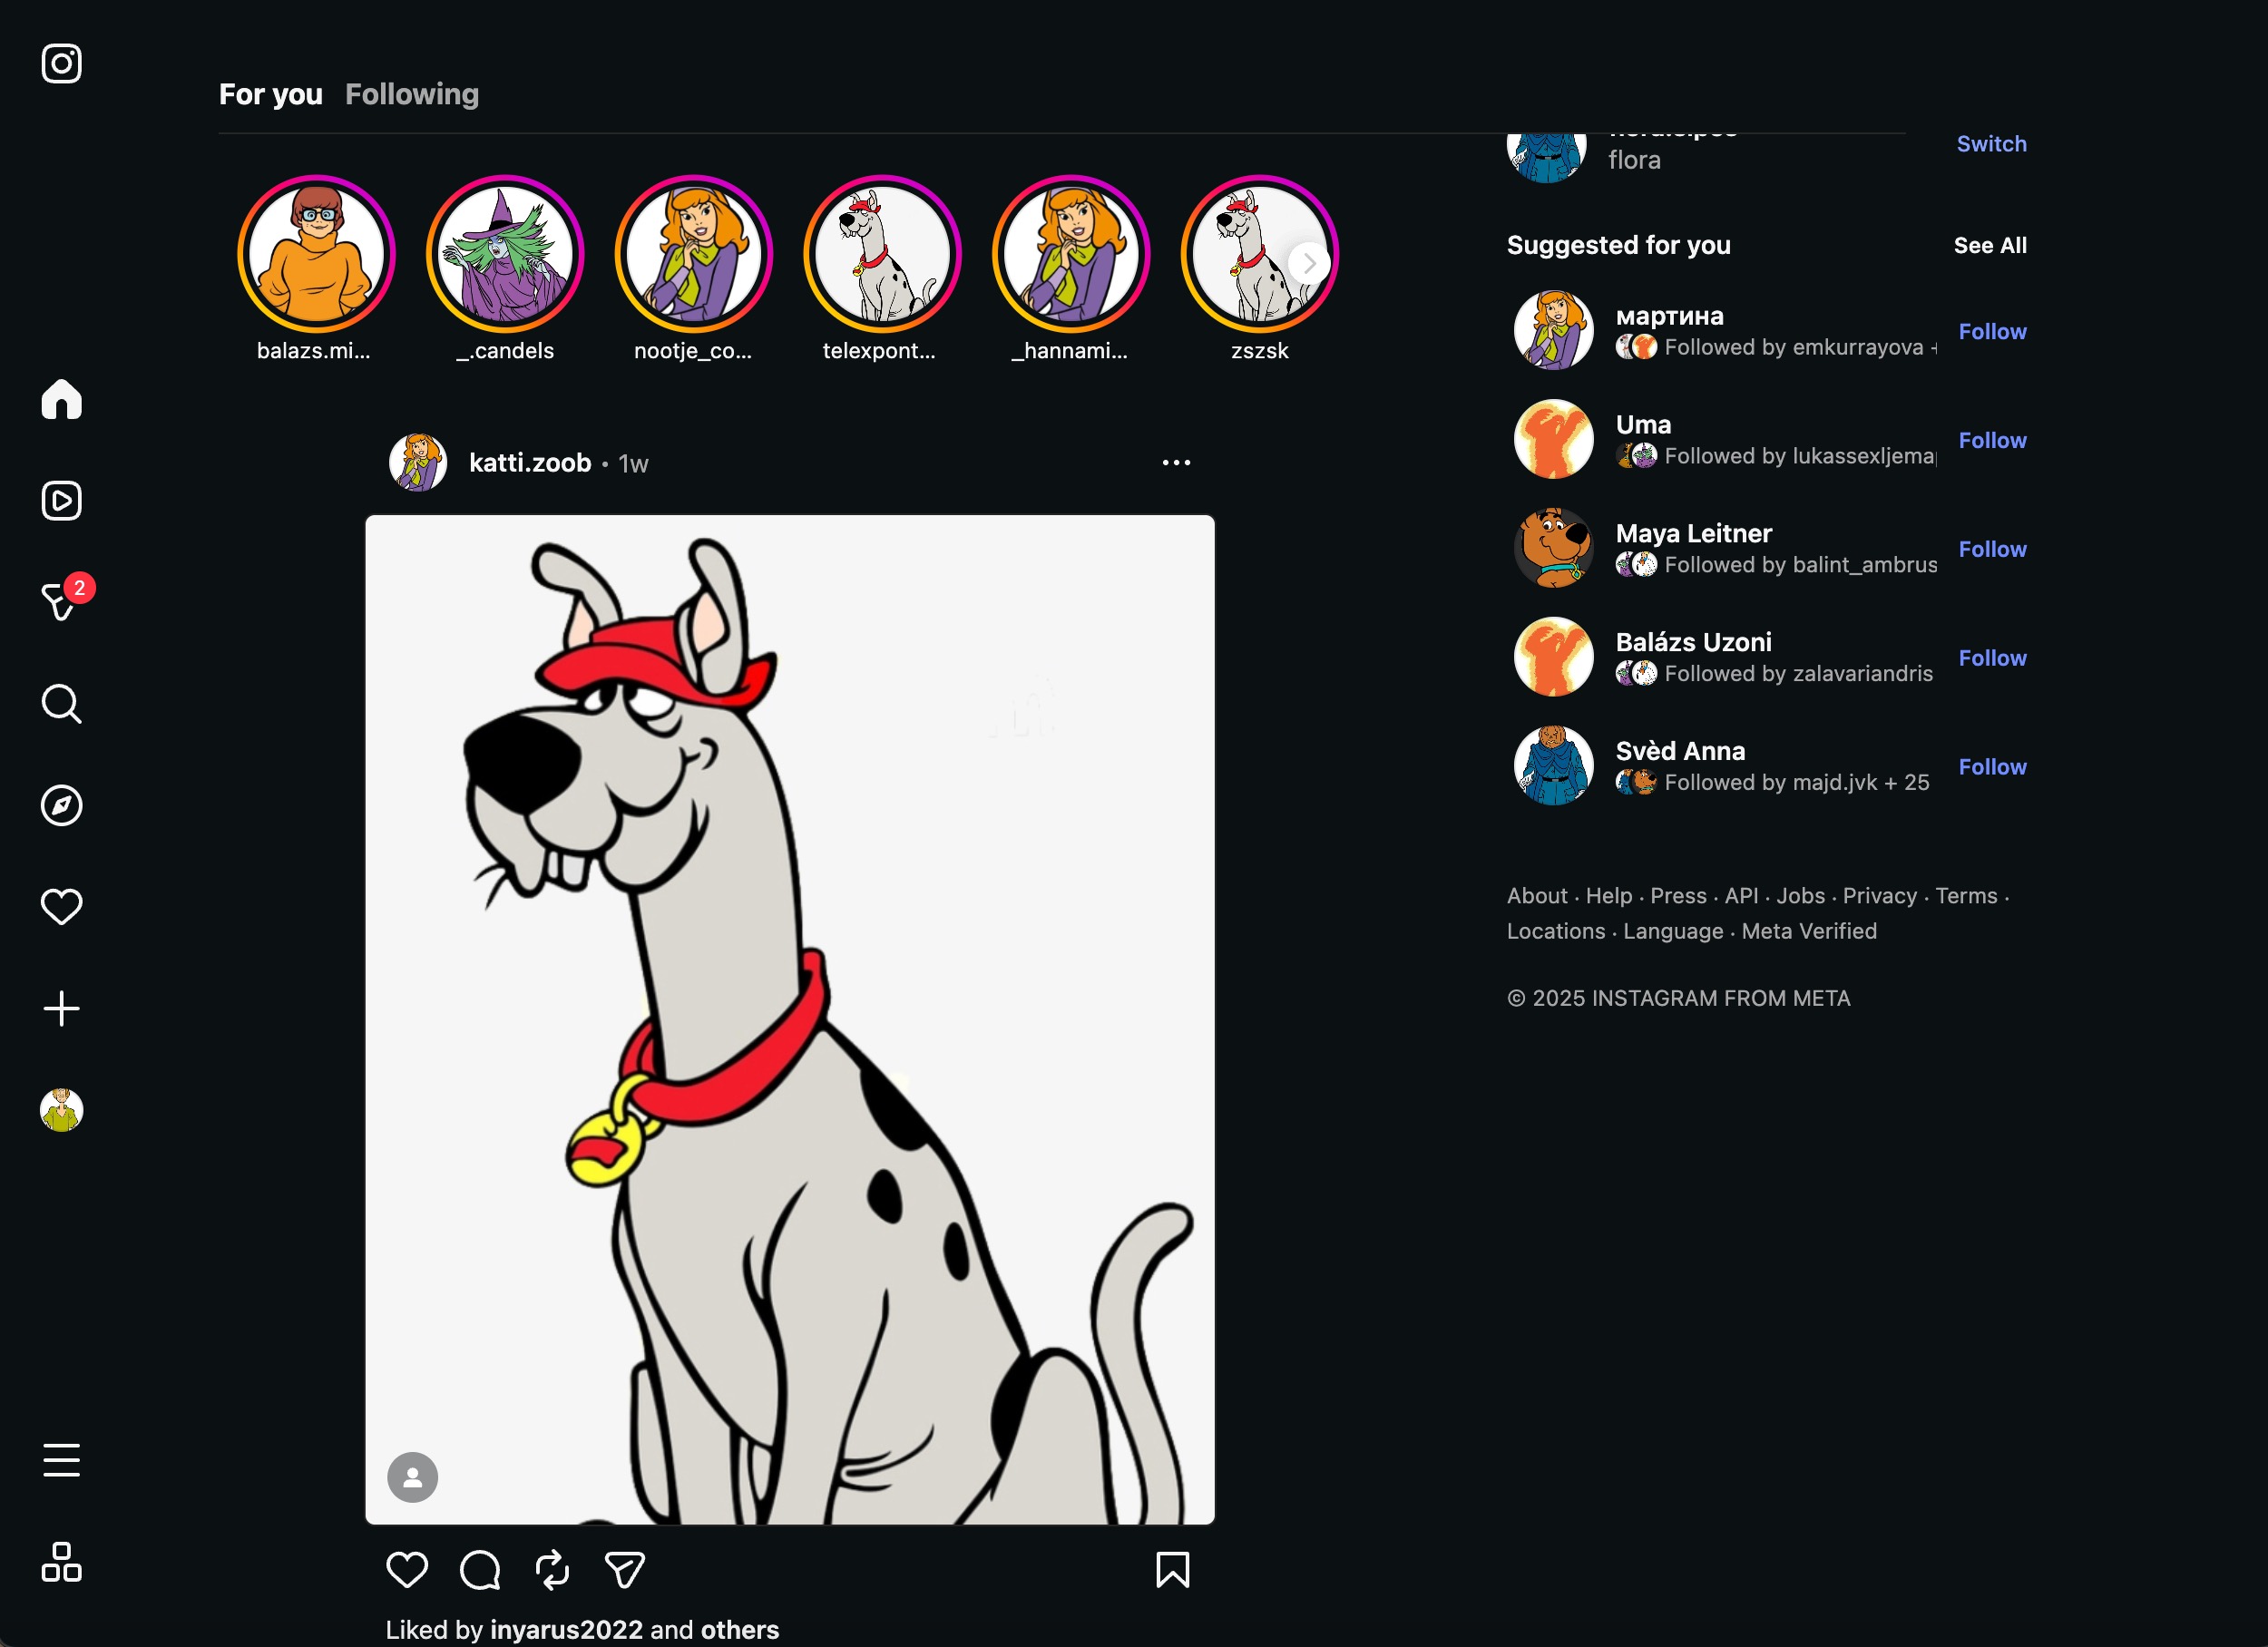Share the post via paper plane icon
This screenshot has width=2268, height=1647.
point(624,1569)
